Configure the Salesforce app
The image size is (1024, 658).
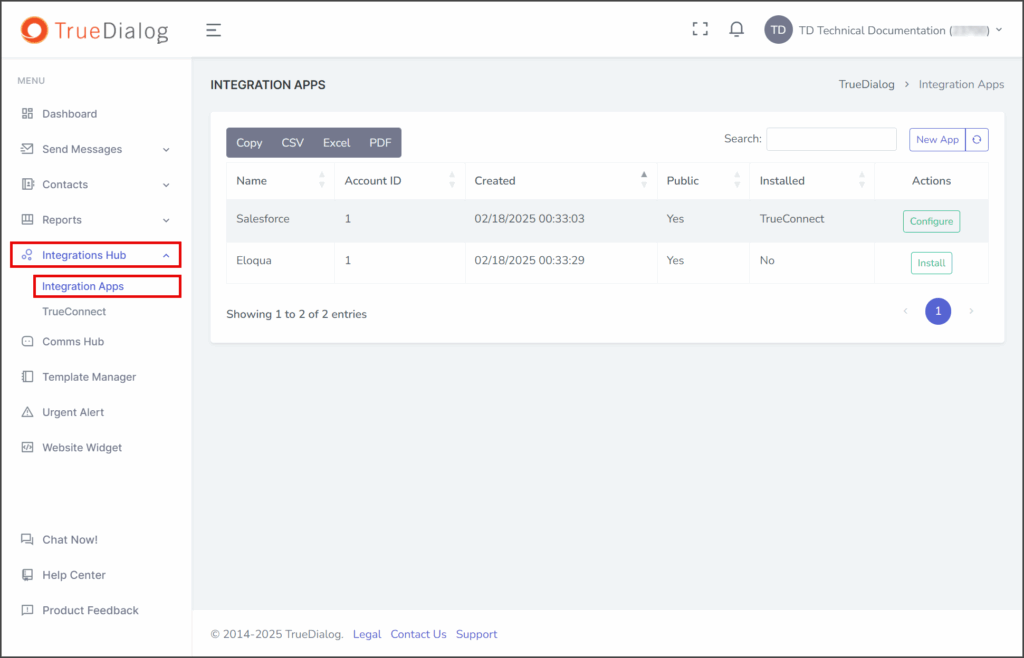pos(931,221)
